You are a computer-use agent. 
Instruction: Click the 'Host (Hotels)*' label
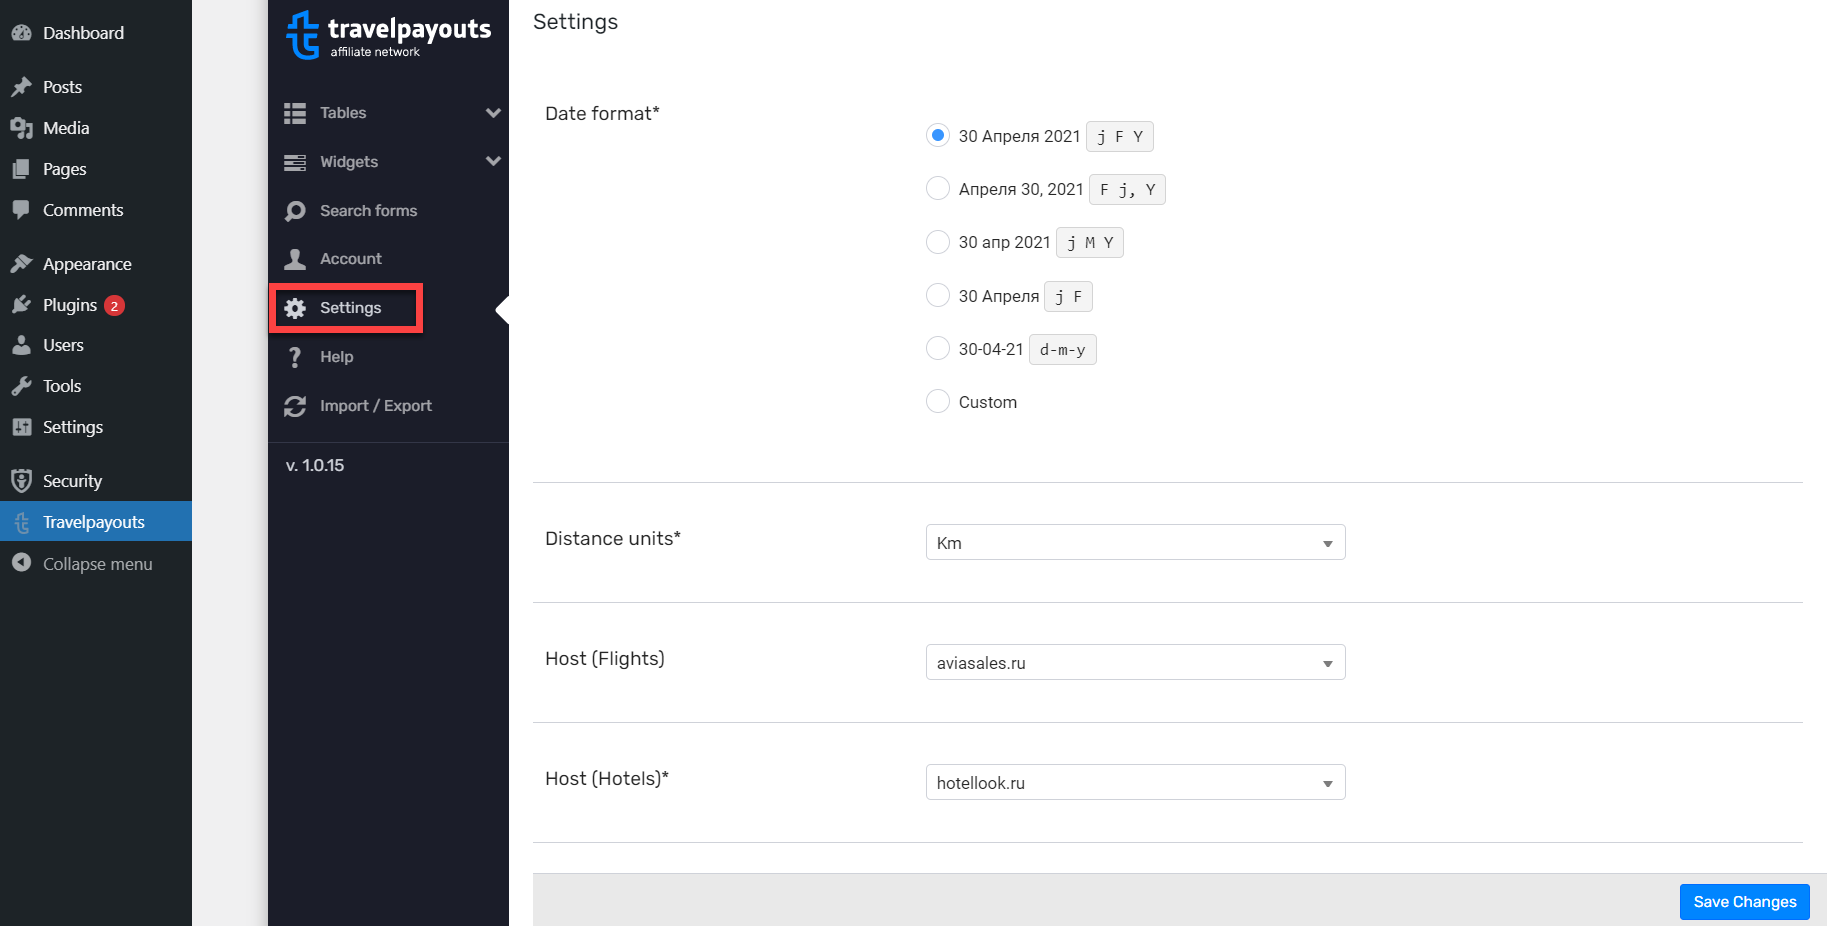(607, 779)
